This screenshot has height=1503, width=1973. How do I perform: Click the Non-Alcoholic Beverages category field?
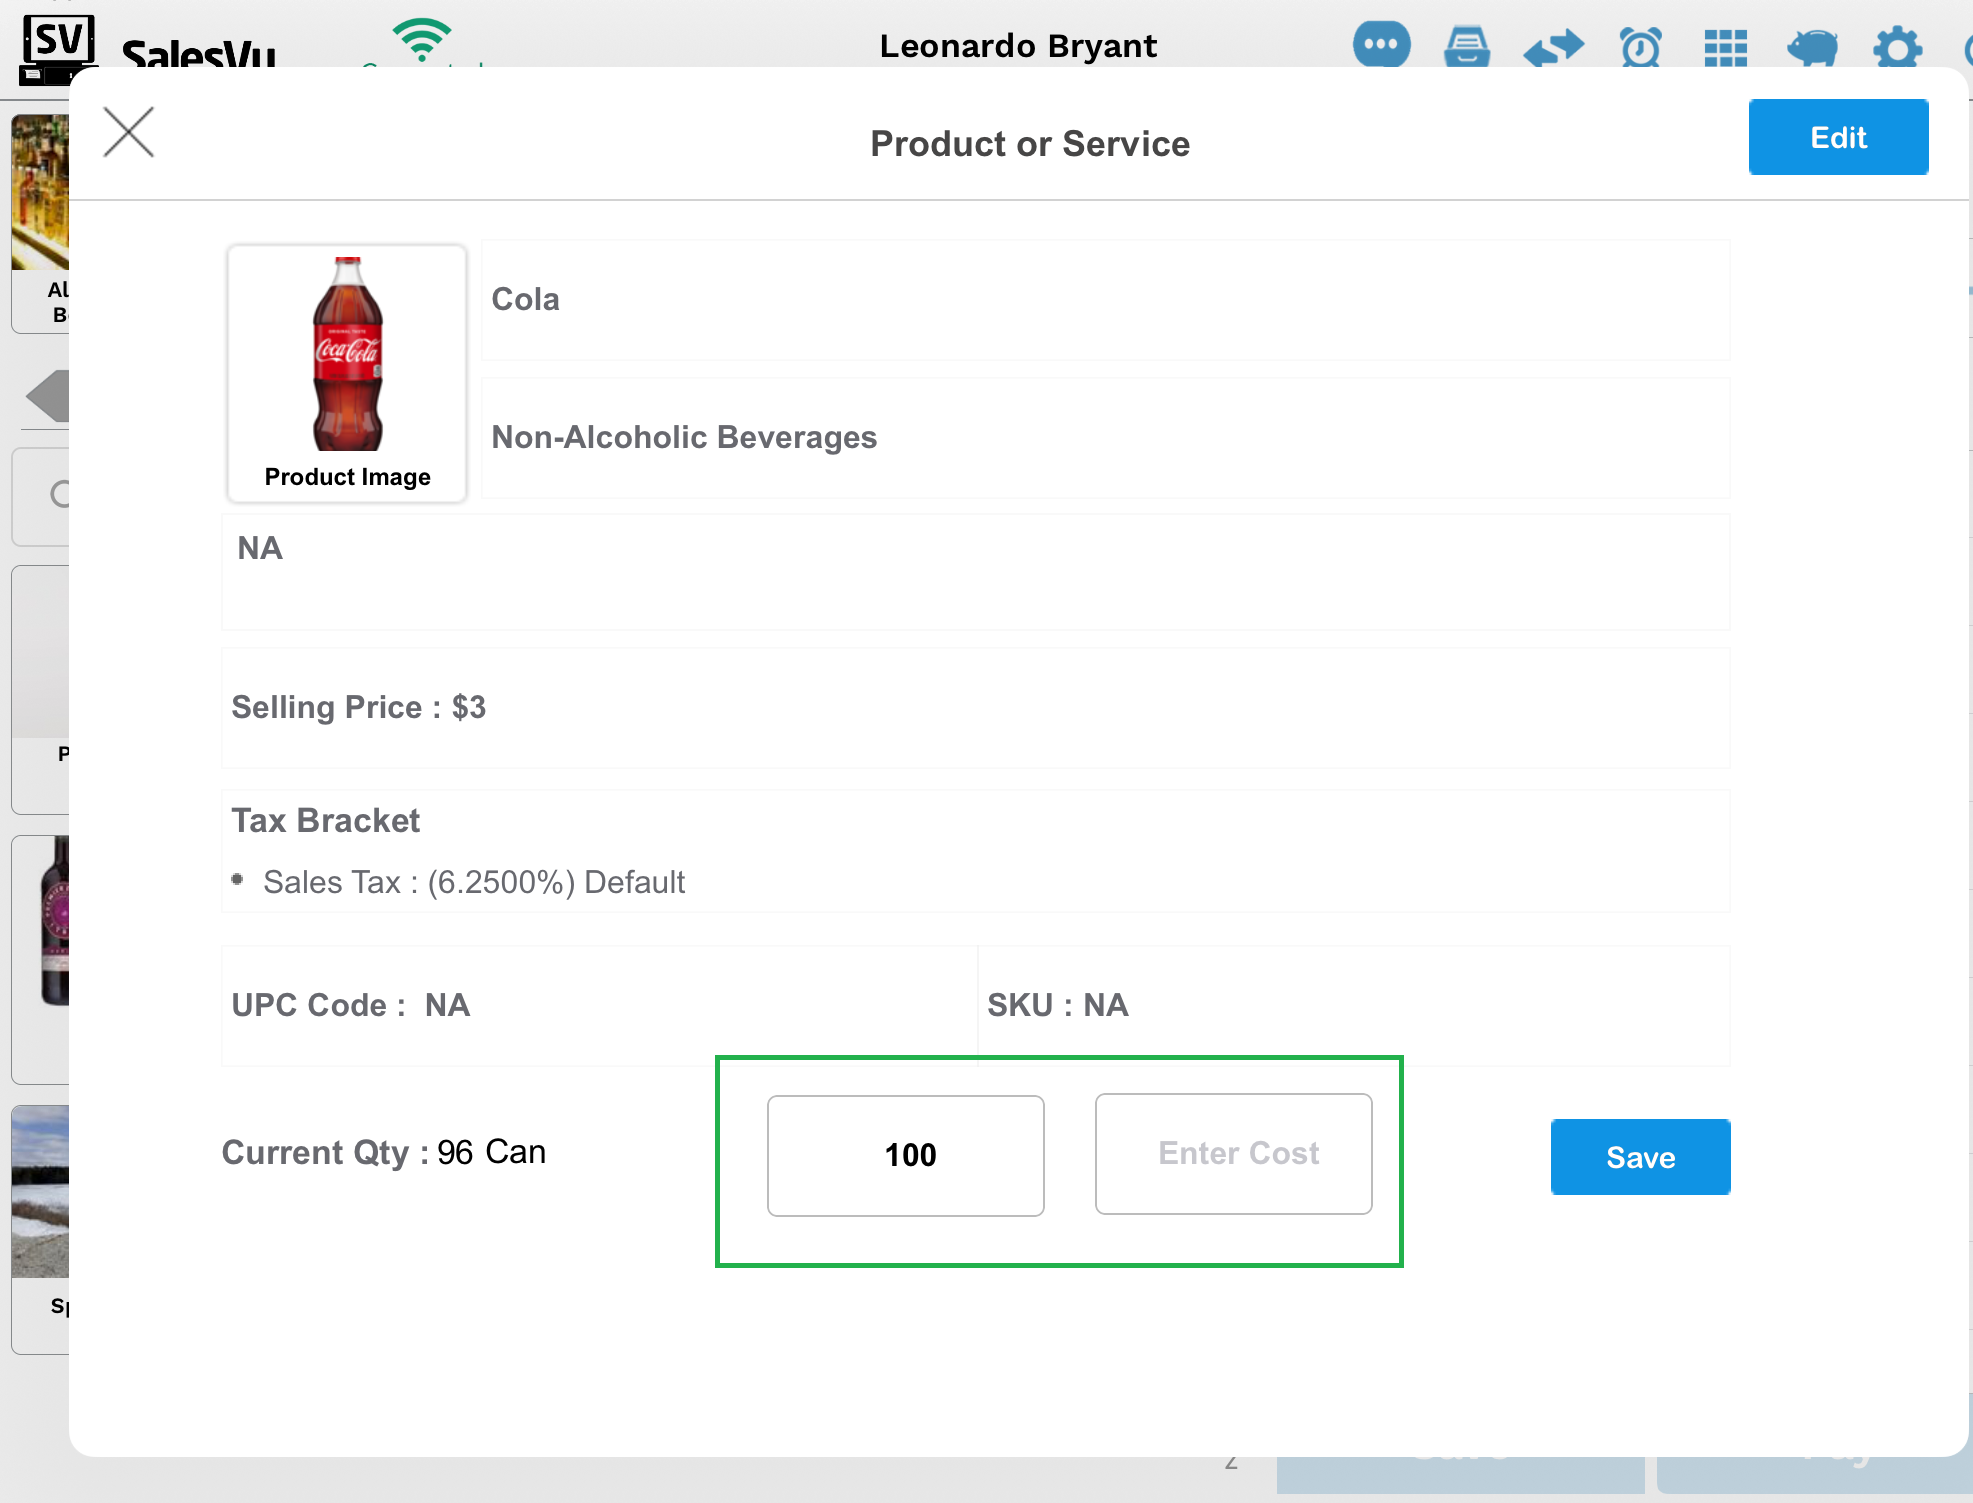tap(1105, 438)
